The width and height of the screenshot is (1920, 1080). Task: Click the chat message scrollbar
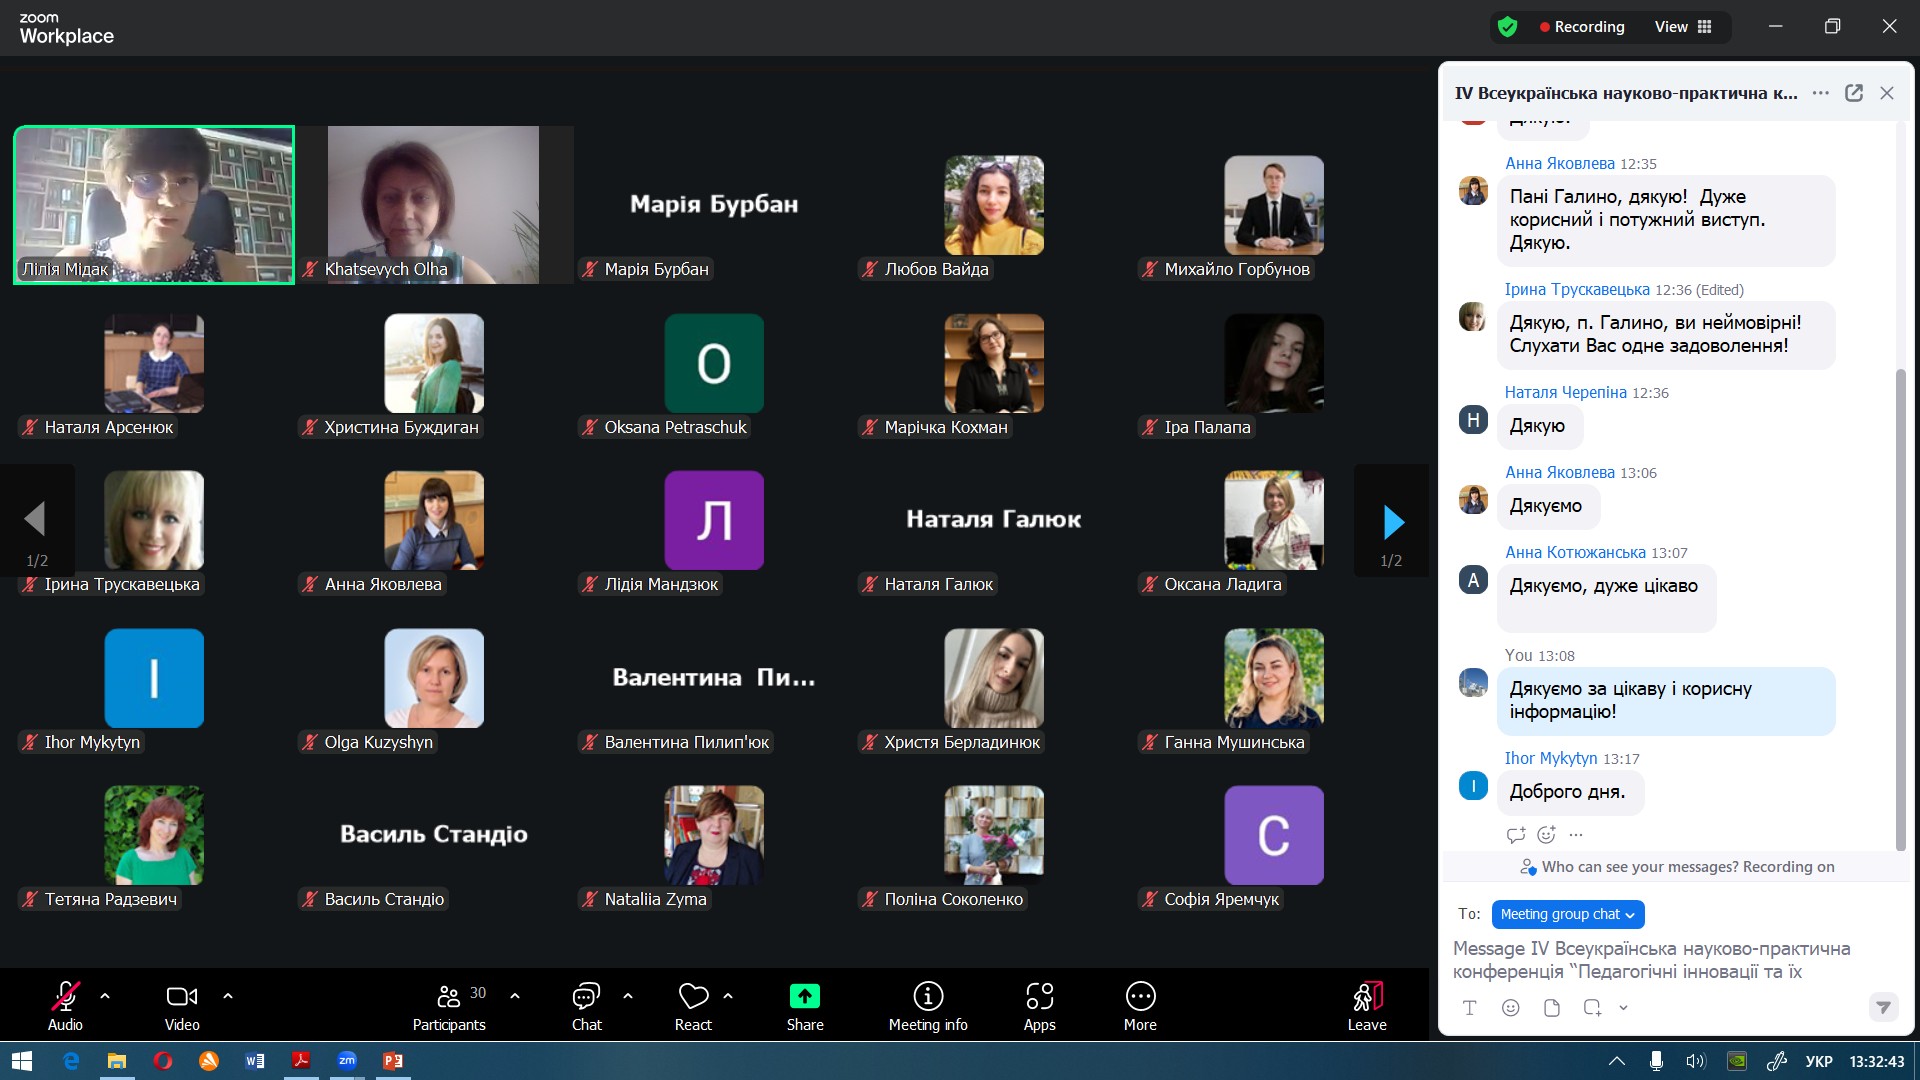click(1901, 610)
